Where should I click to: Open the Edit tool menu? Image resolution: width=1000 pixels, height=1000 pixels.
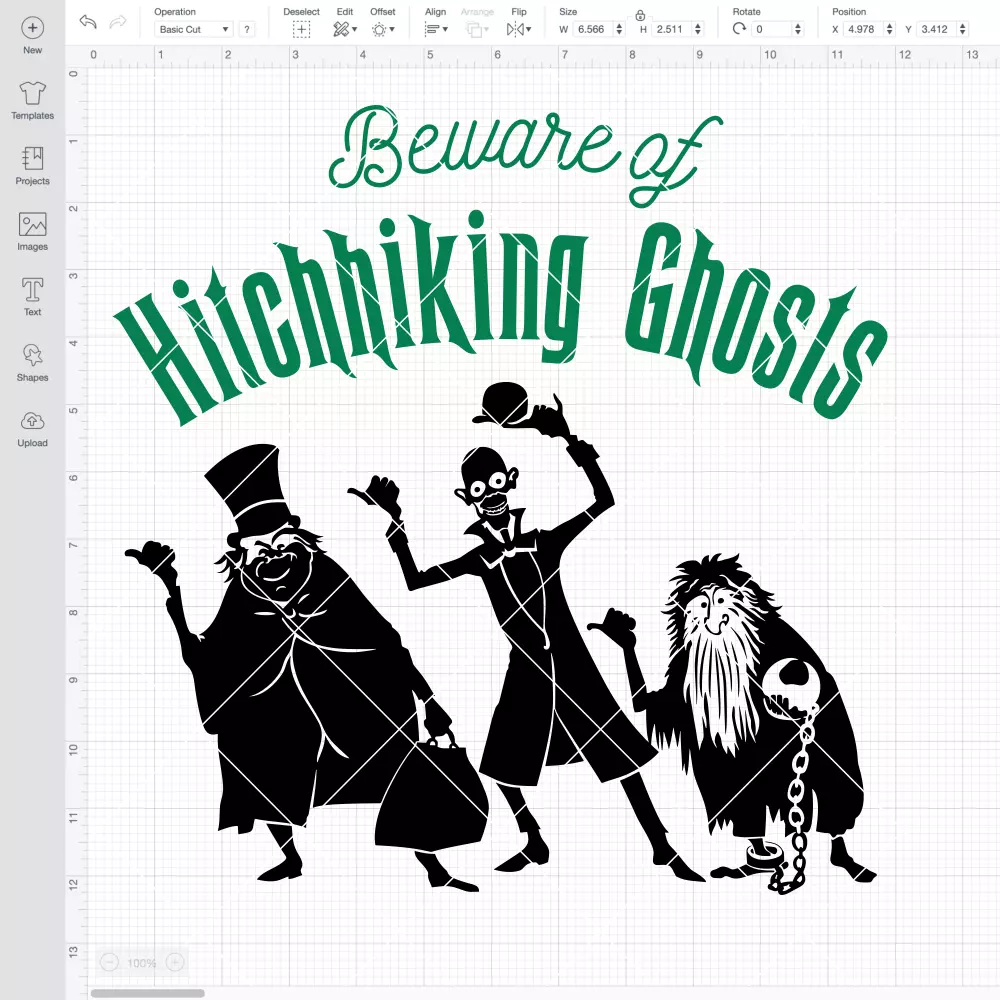tap(345, 29)
